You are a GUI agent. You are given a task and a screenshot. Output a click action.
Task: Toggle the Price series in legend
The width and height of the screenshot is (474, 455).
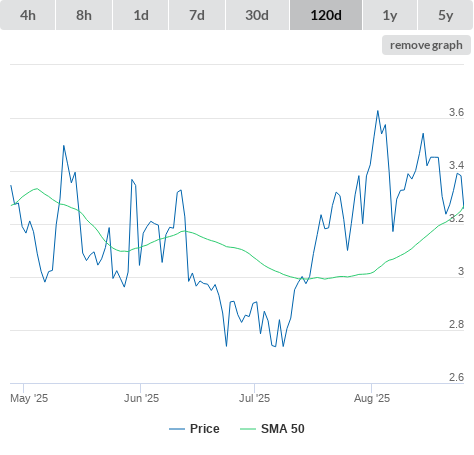205,429
